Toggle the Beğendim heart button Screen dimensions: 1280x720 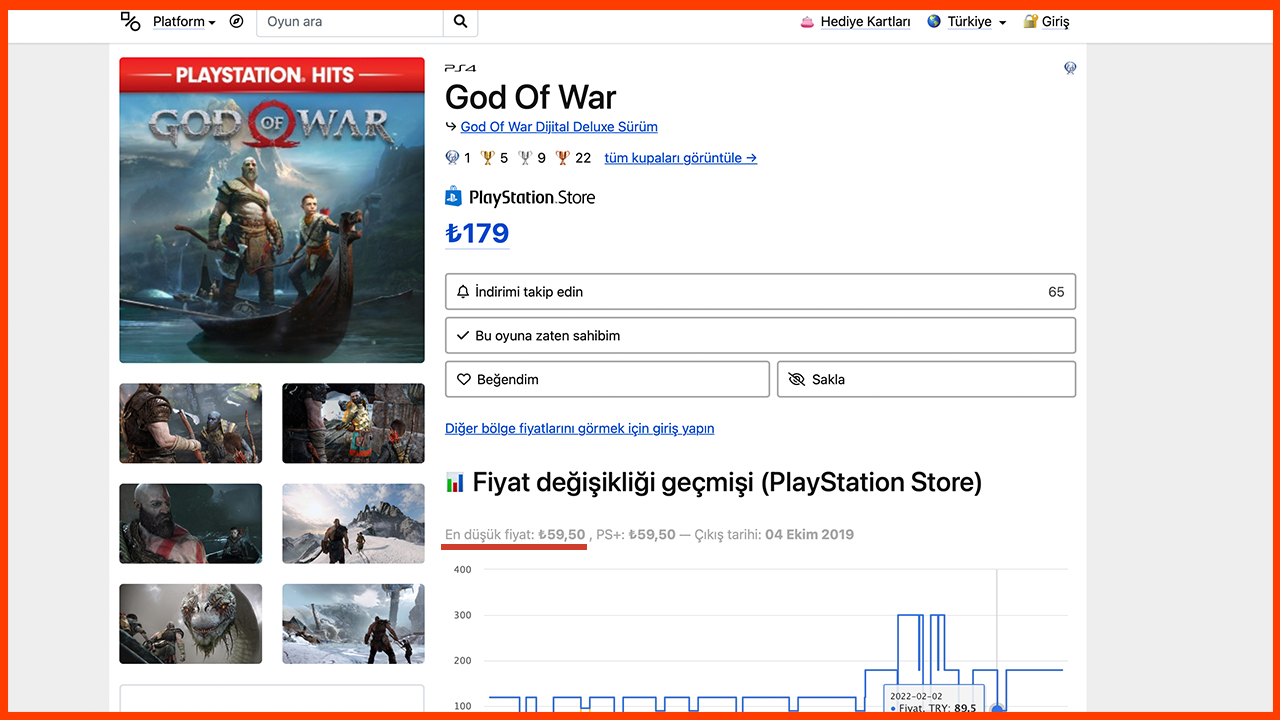(x=607, y=380)
